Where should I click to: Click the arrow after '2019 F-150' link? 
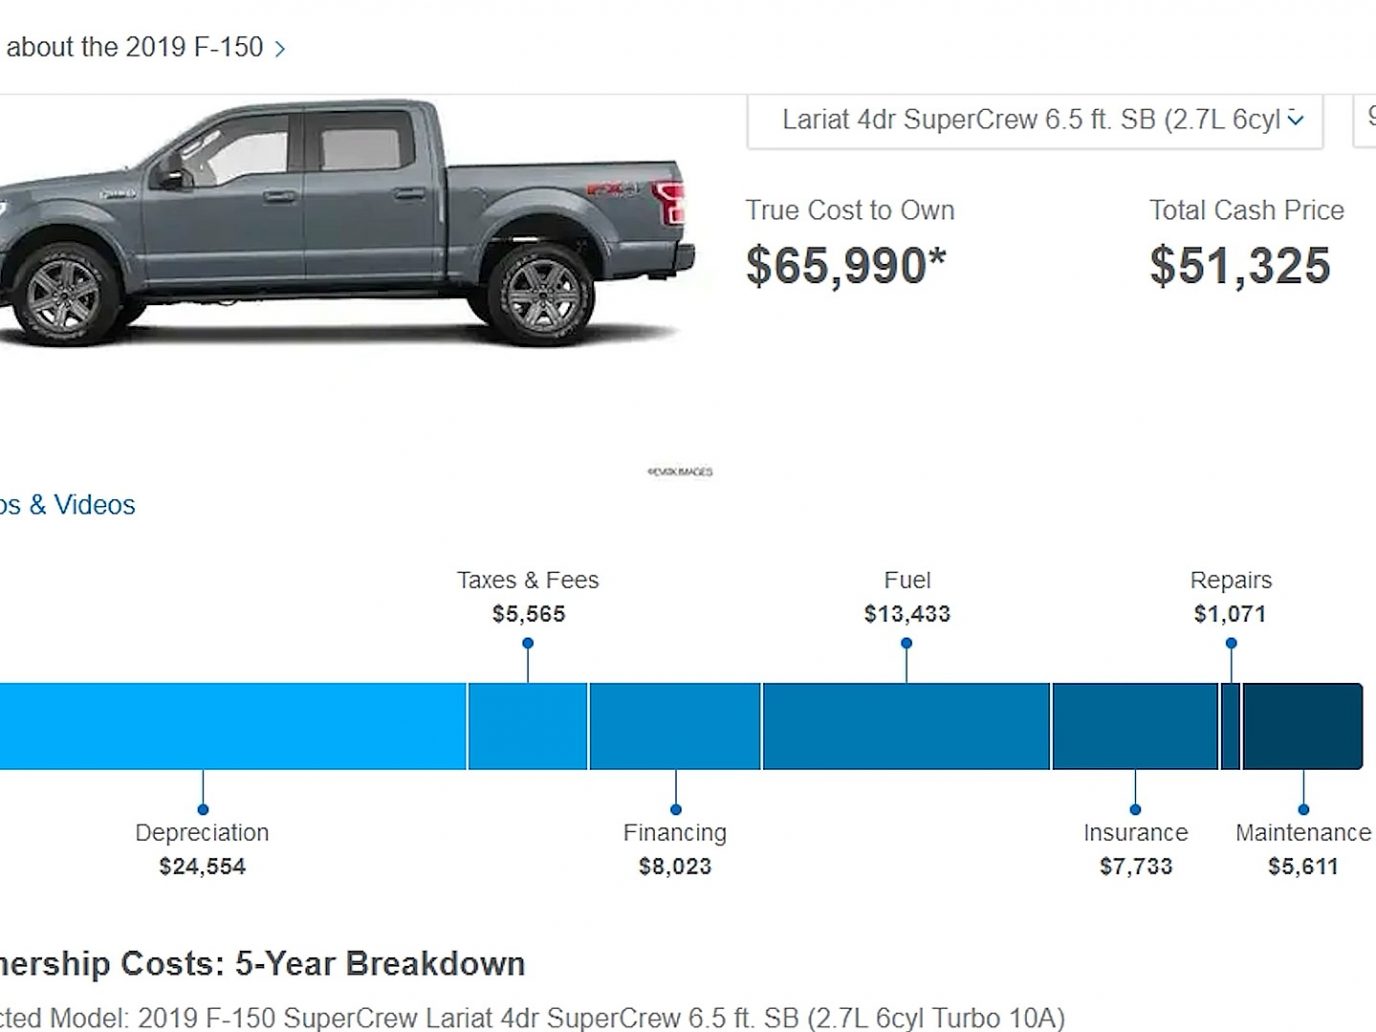pos(280,49)
